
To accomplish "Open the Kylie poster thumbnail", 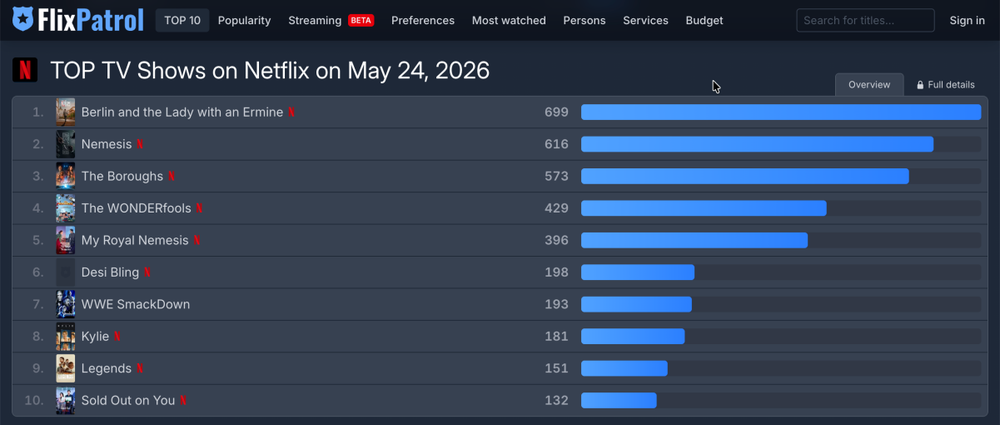I will coord(65,336).
